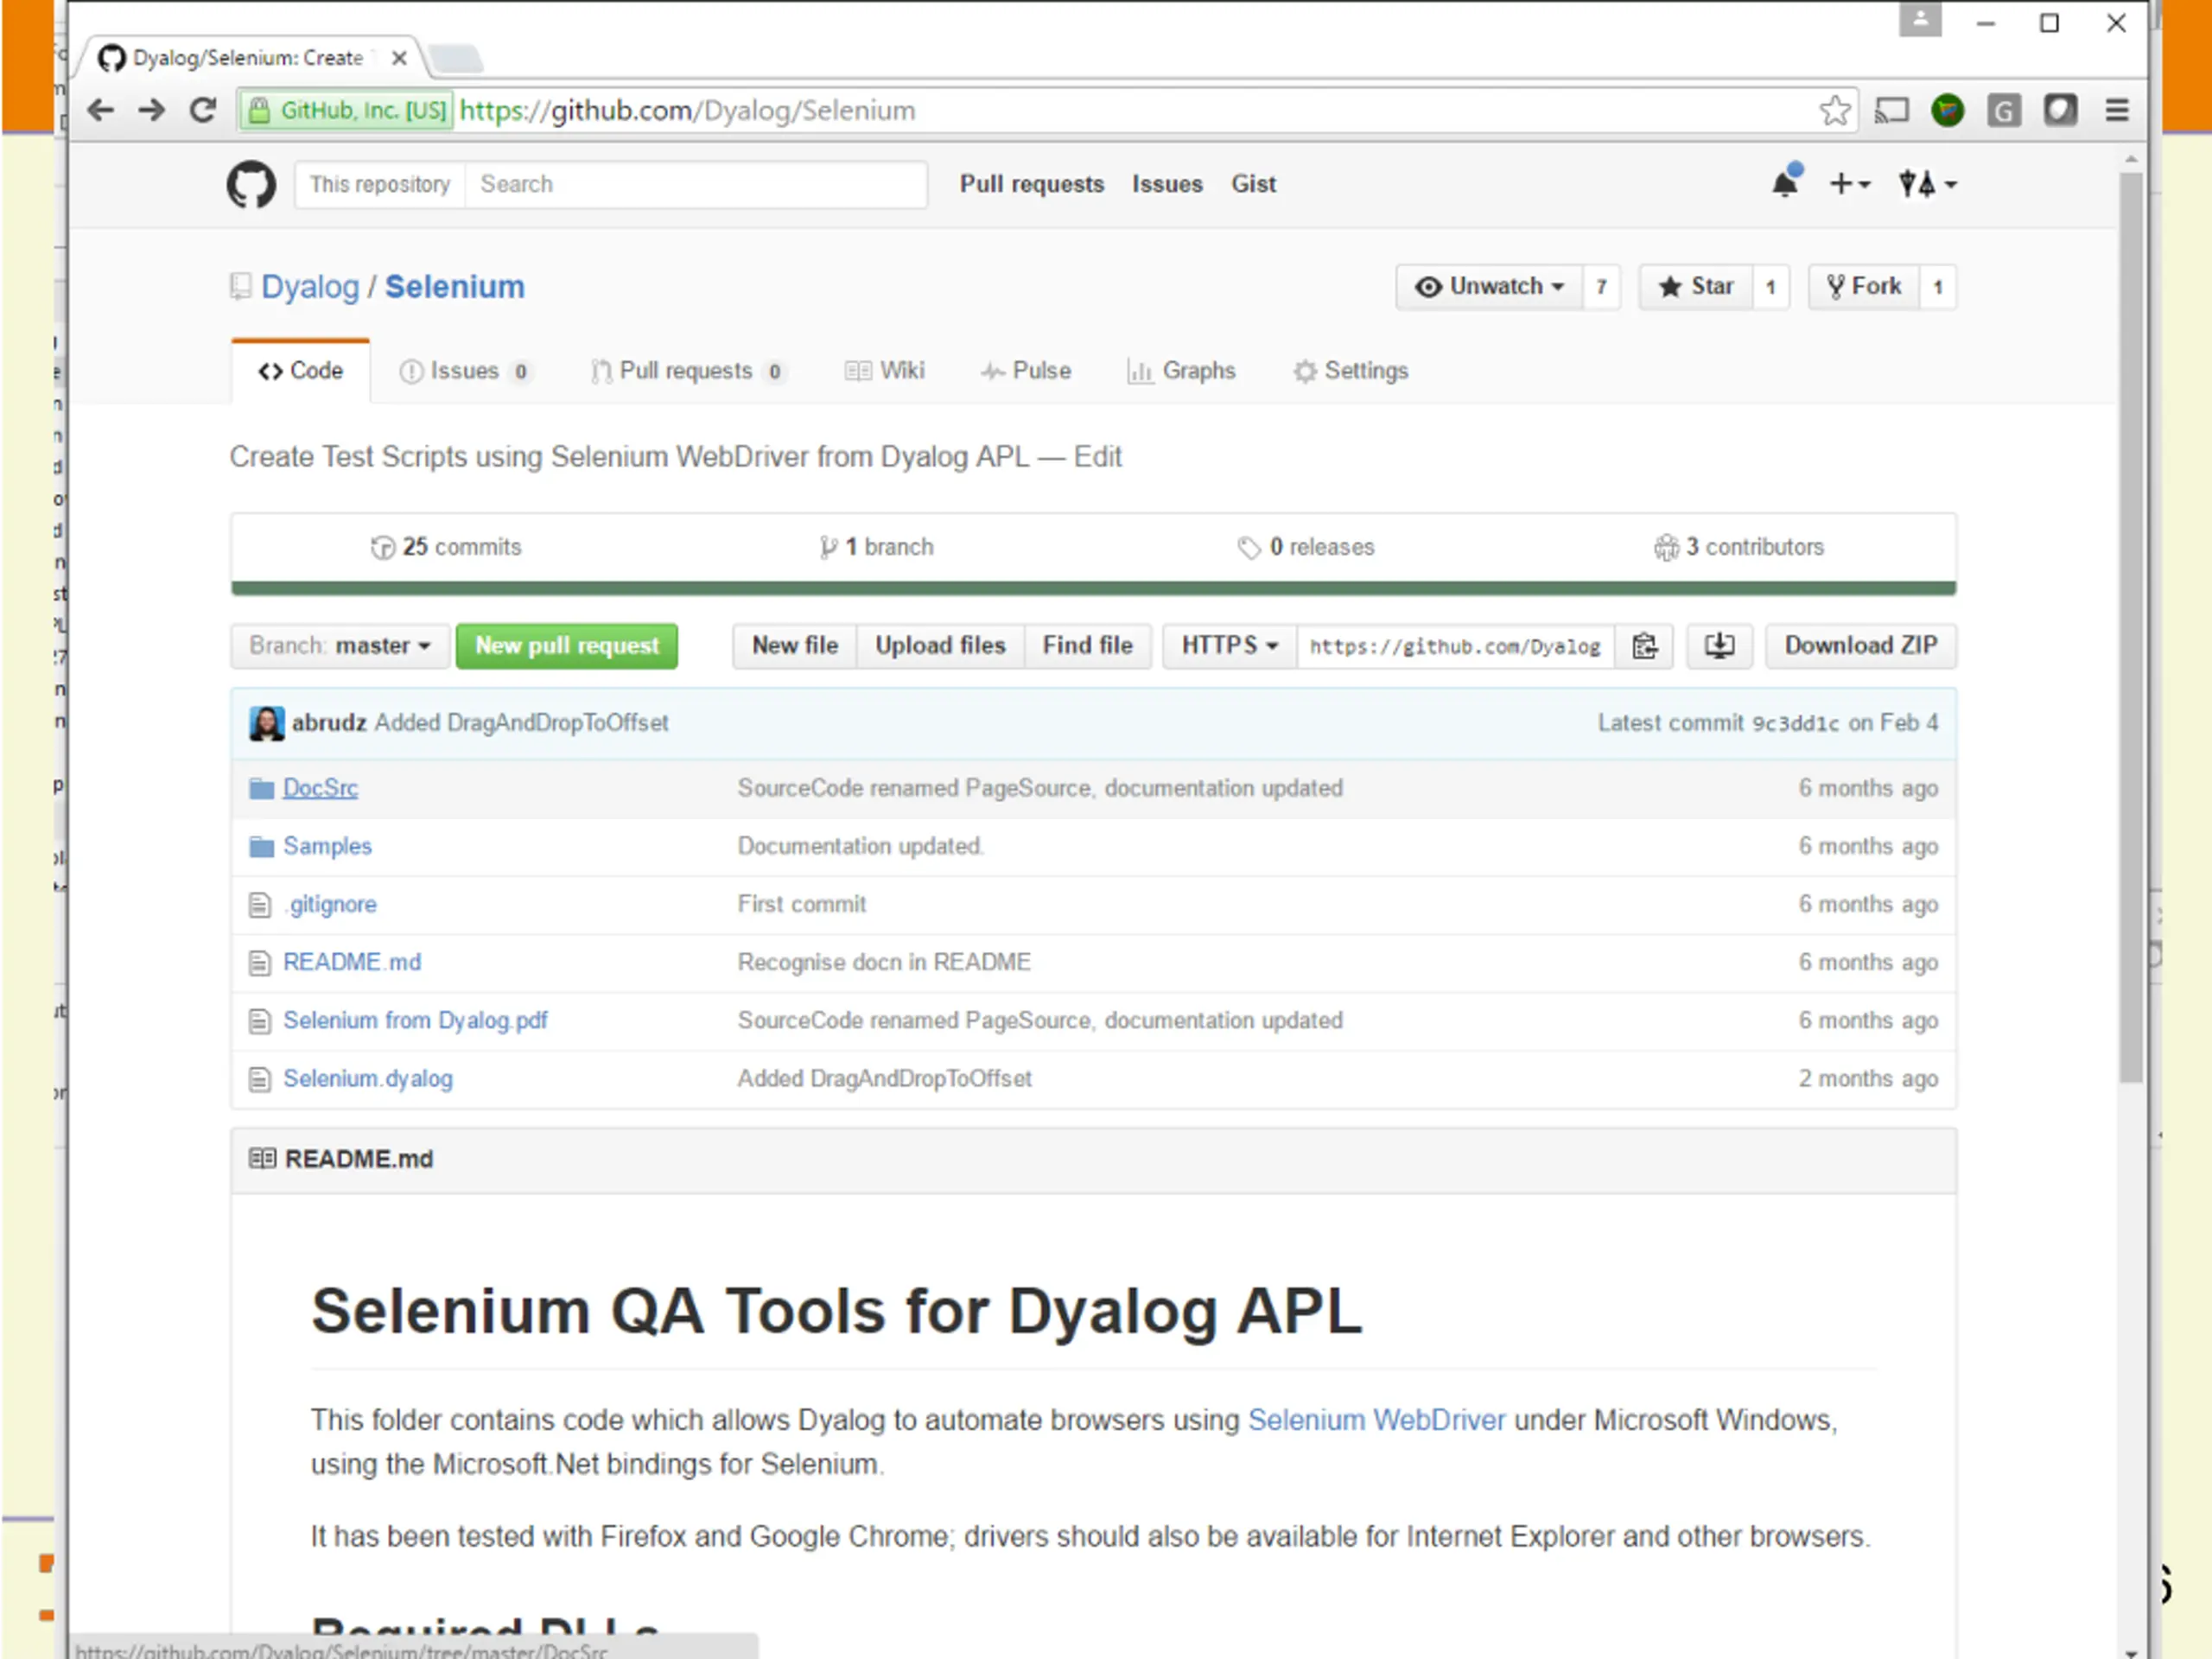Viewport: 2212px width, 1659px height.
Task: Open the Chrome hamburger menu
Action: (x=2117, y=110)
